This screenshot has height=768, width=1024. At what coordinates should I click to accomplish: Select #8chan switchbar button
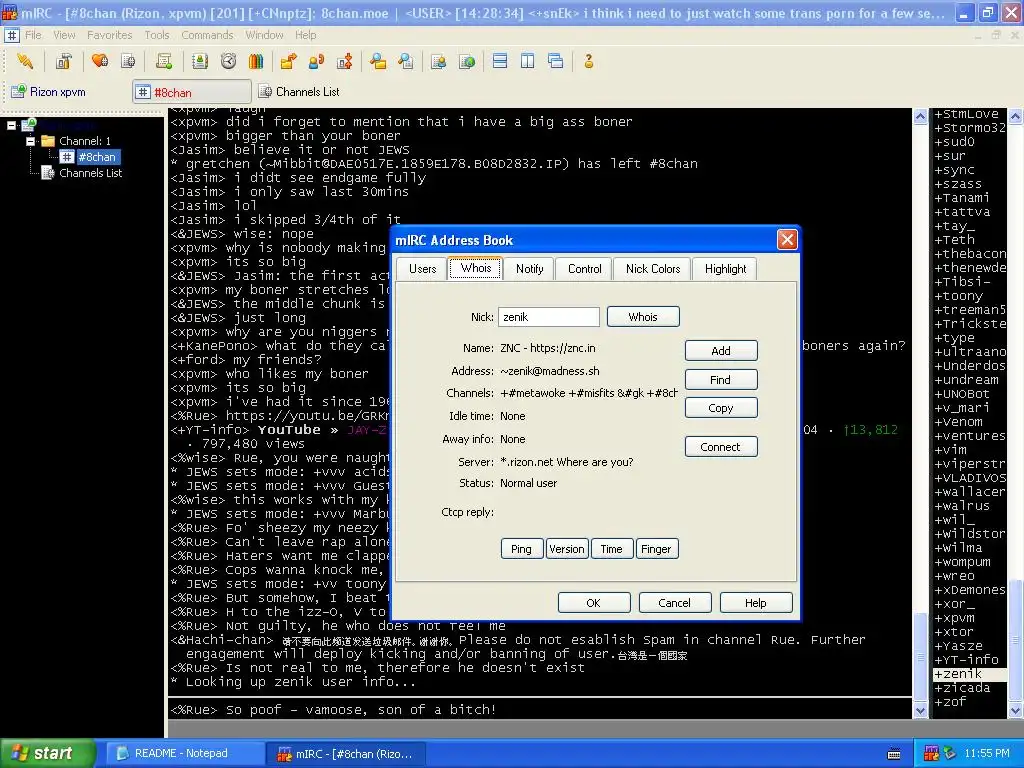[192, 92]
